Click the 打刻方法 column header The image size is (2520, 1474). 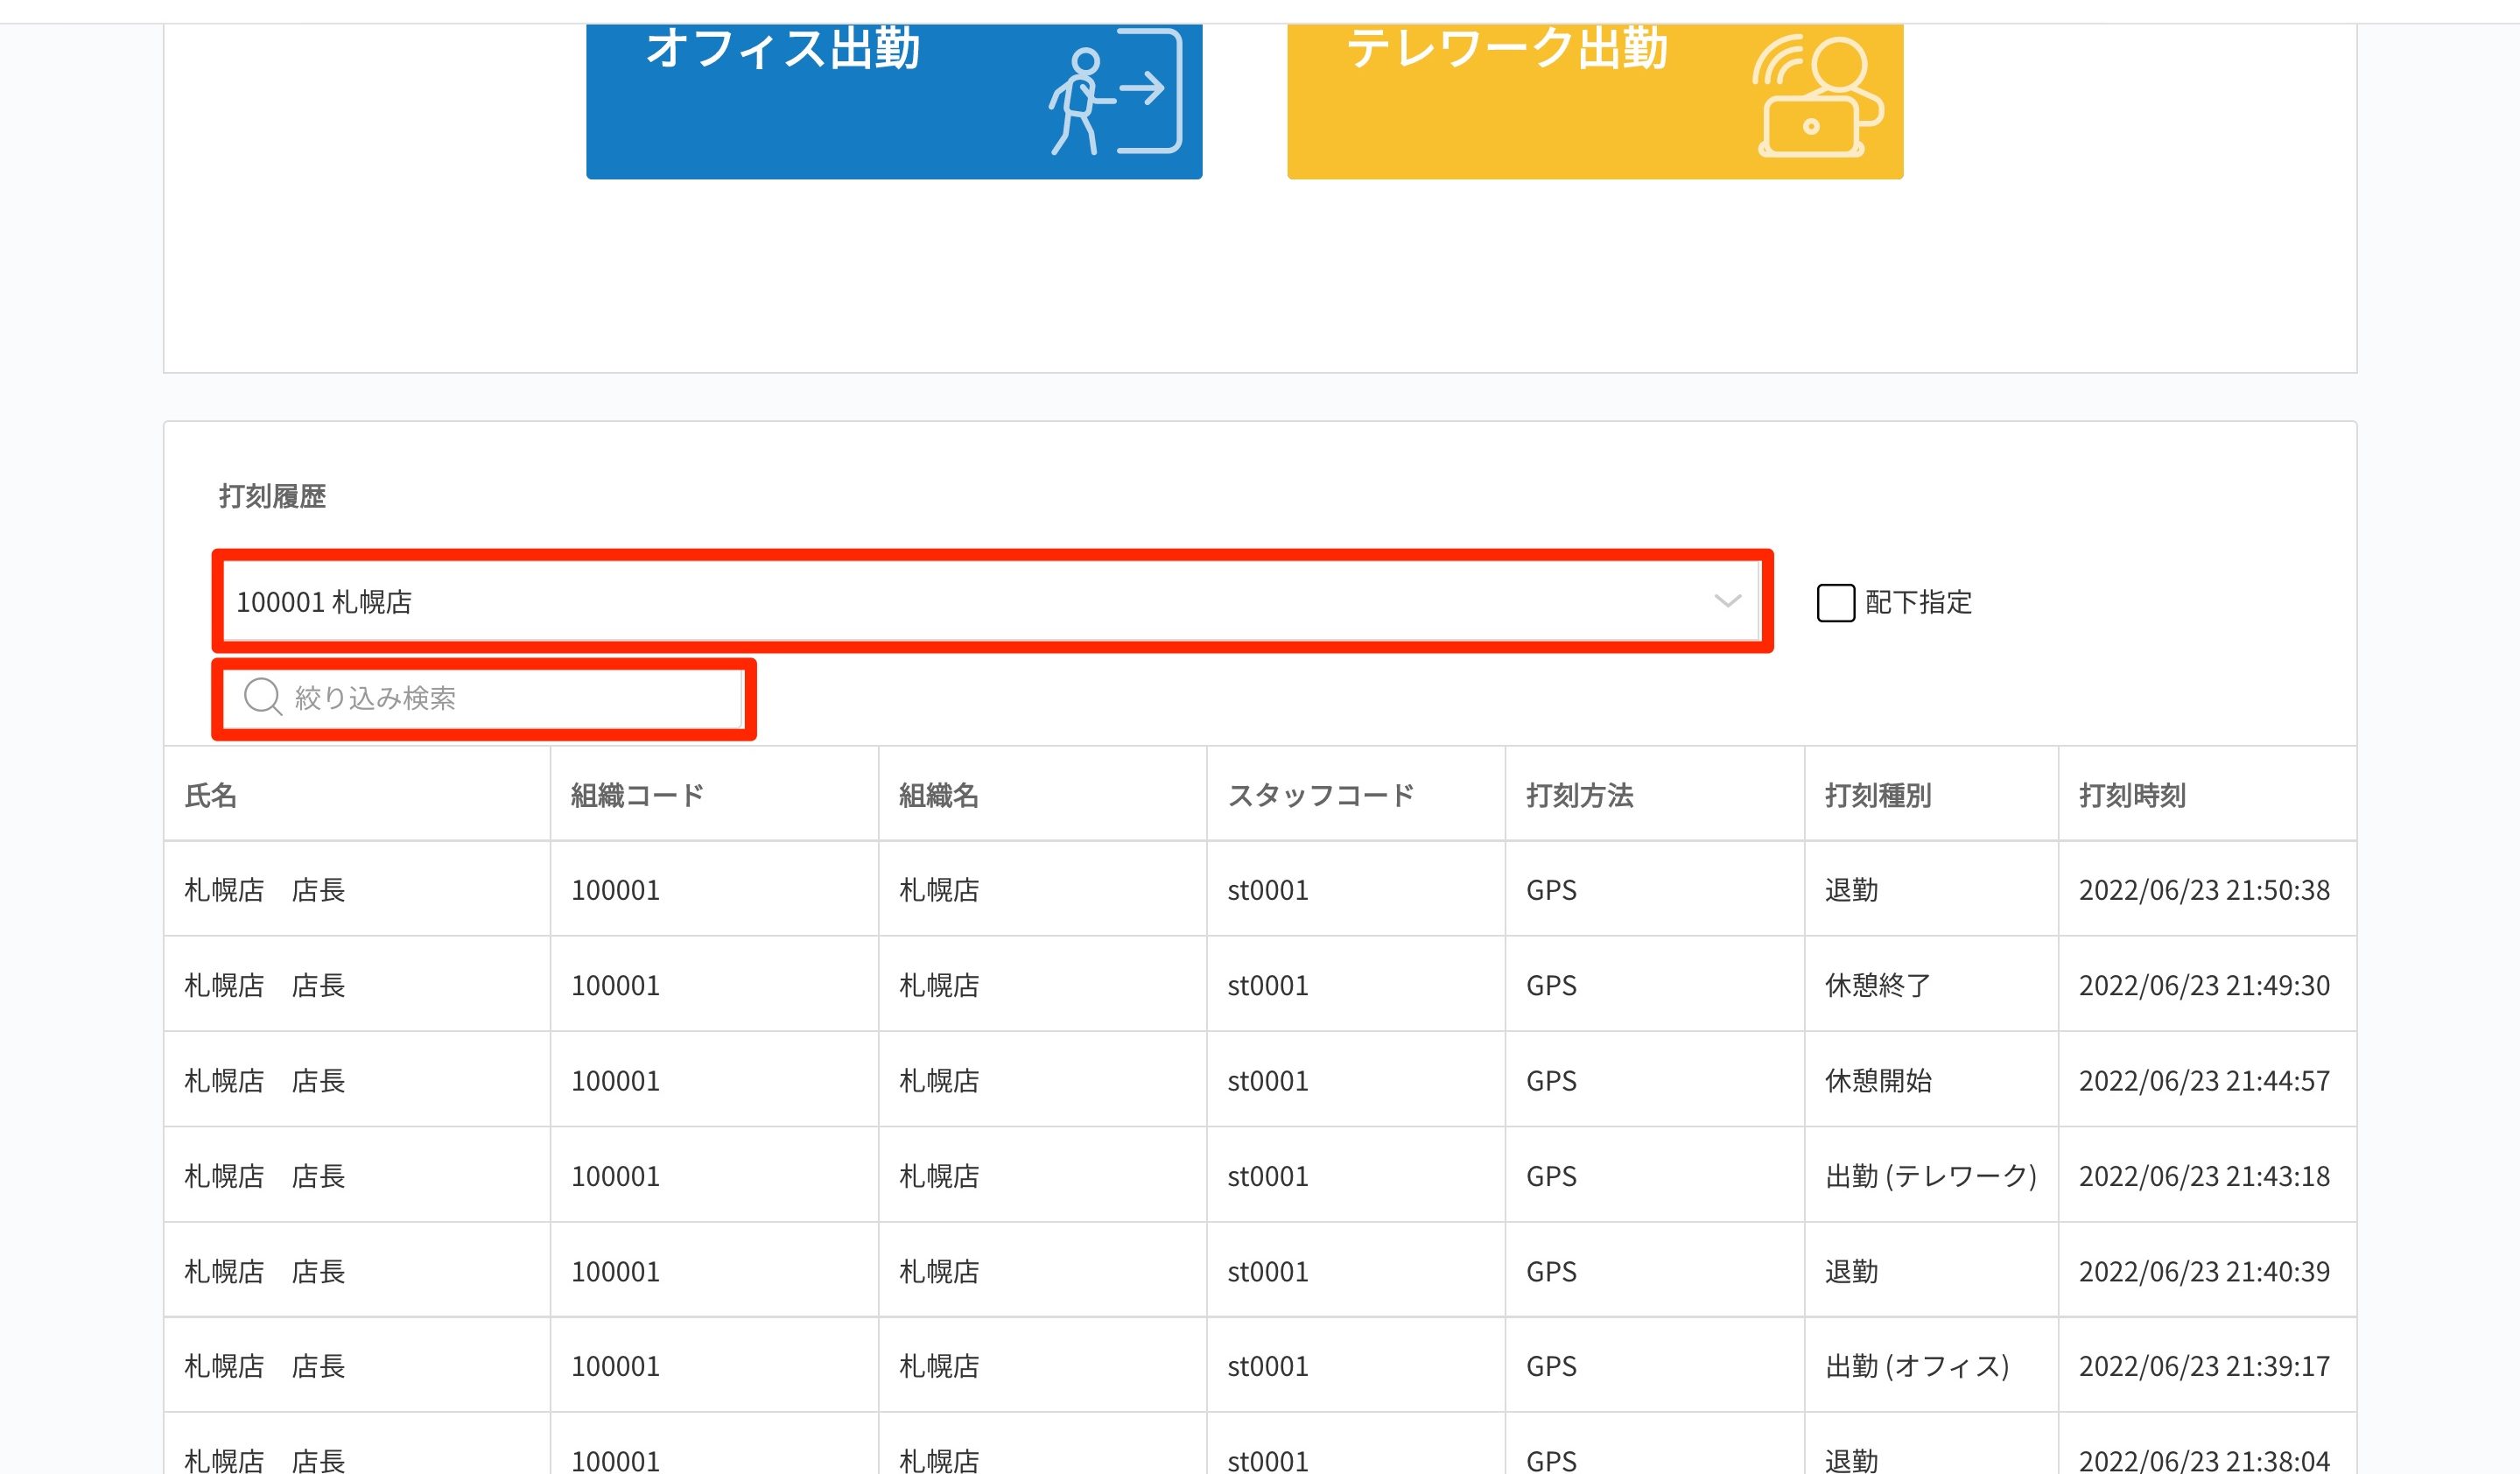[1579, 796]
